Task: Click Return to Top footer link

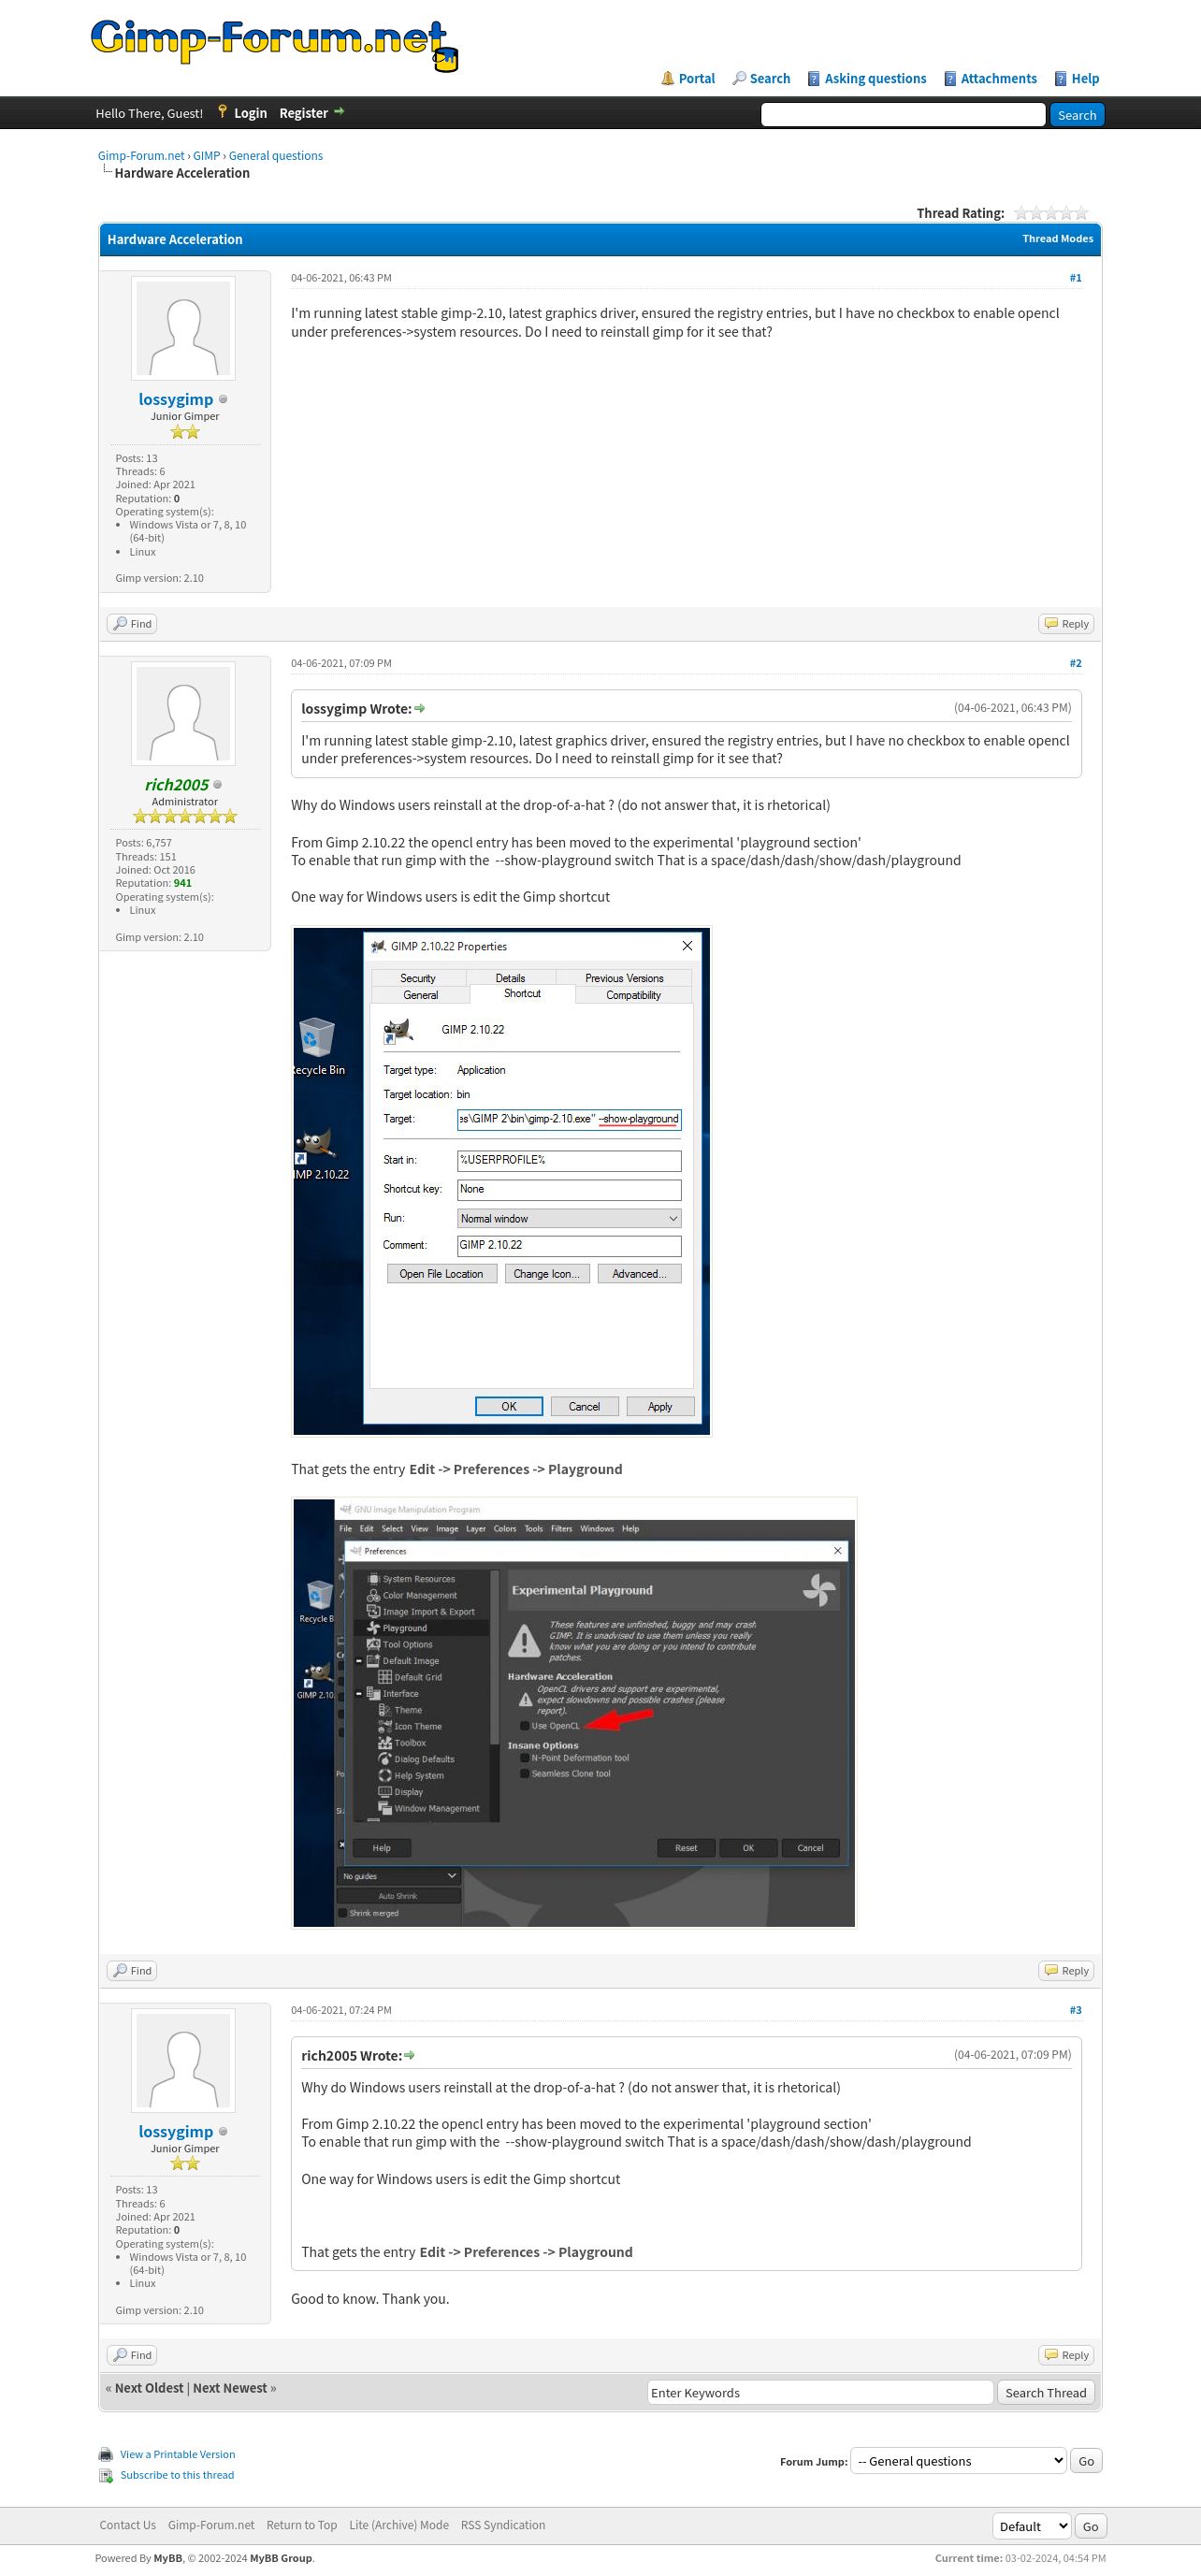Action: pos(302,2525)
